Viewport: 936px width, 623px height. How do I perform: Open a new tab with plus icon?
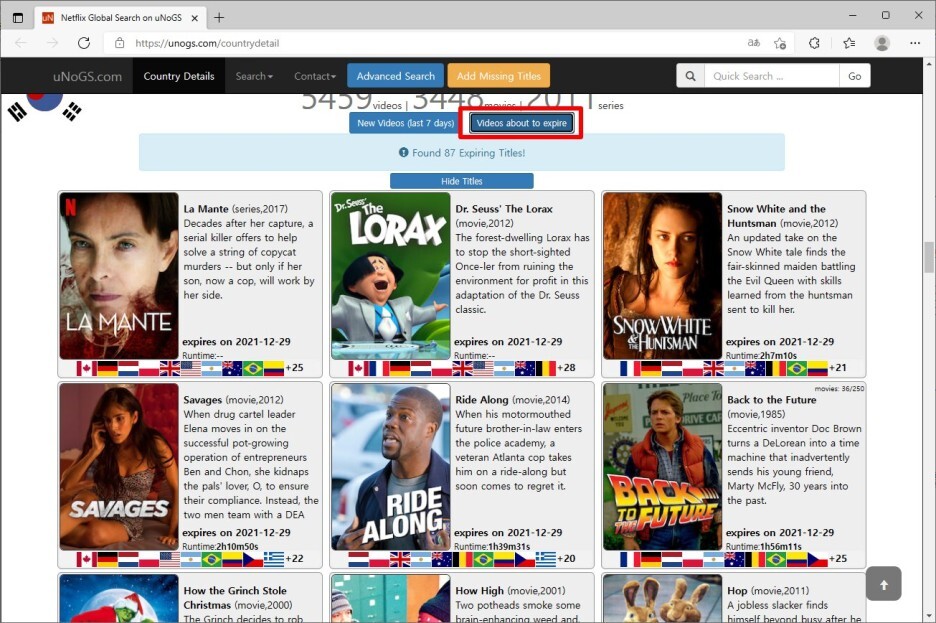219,18
